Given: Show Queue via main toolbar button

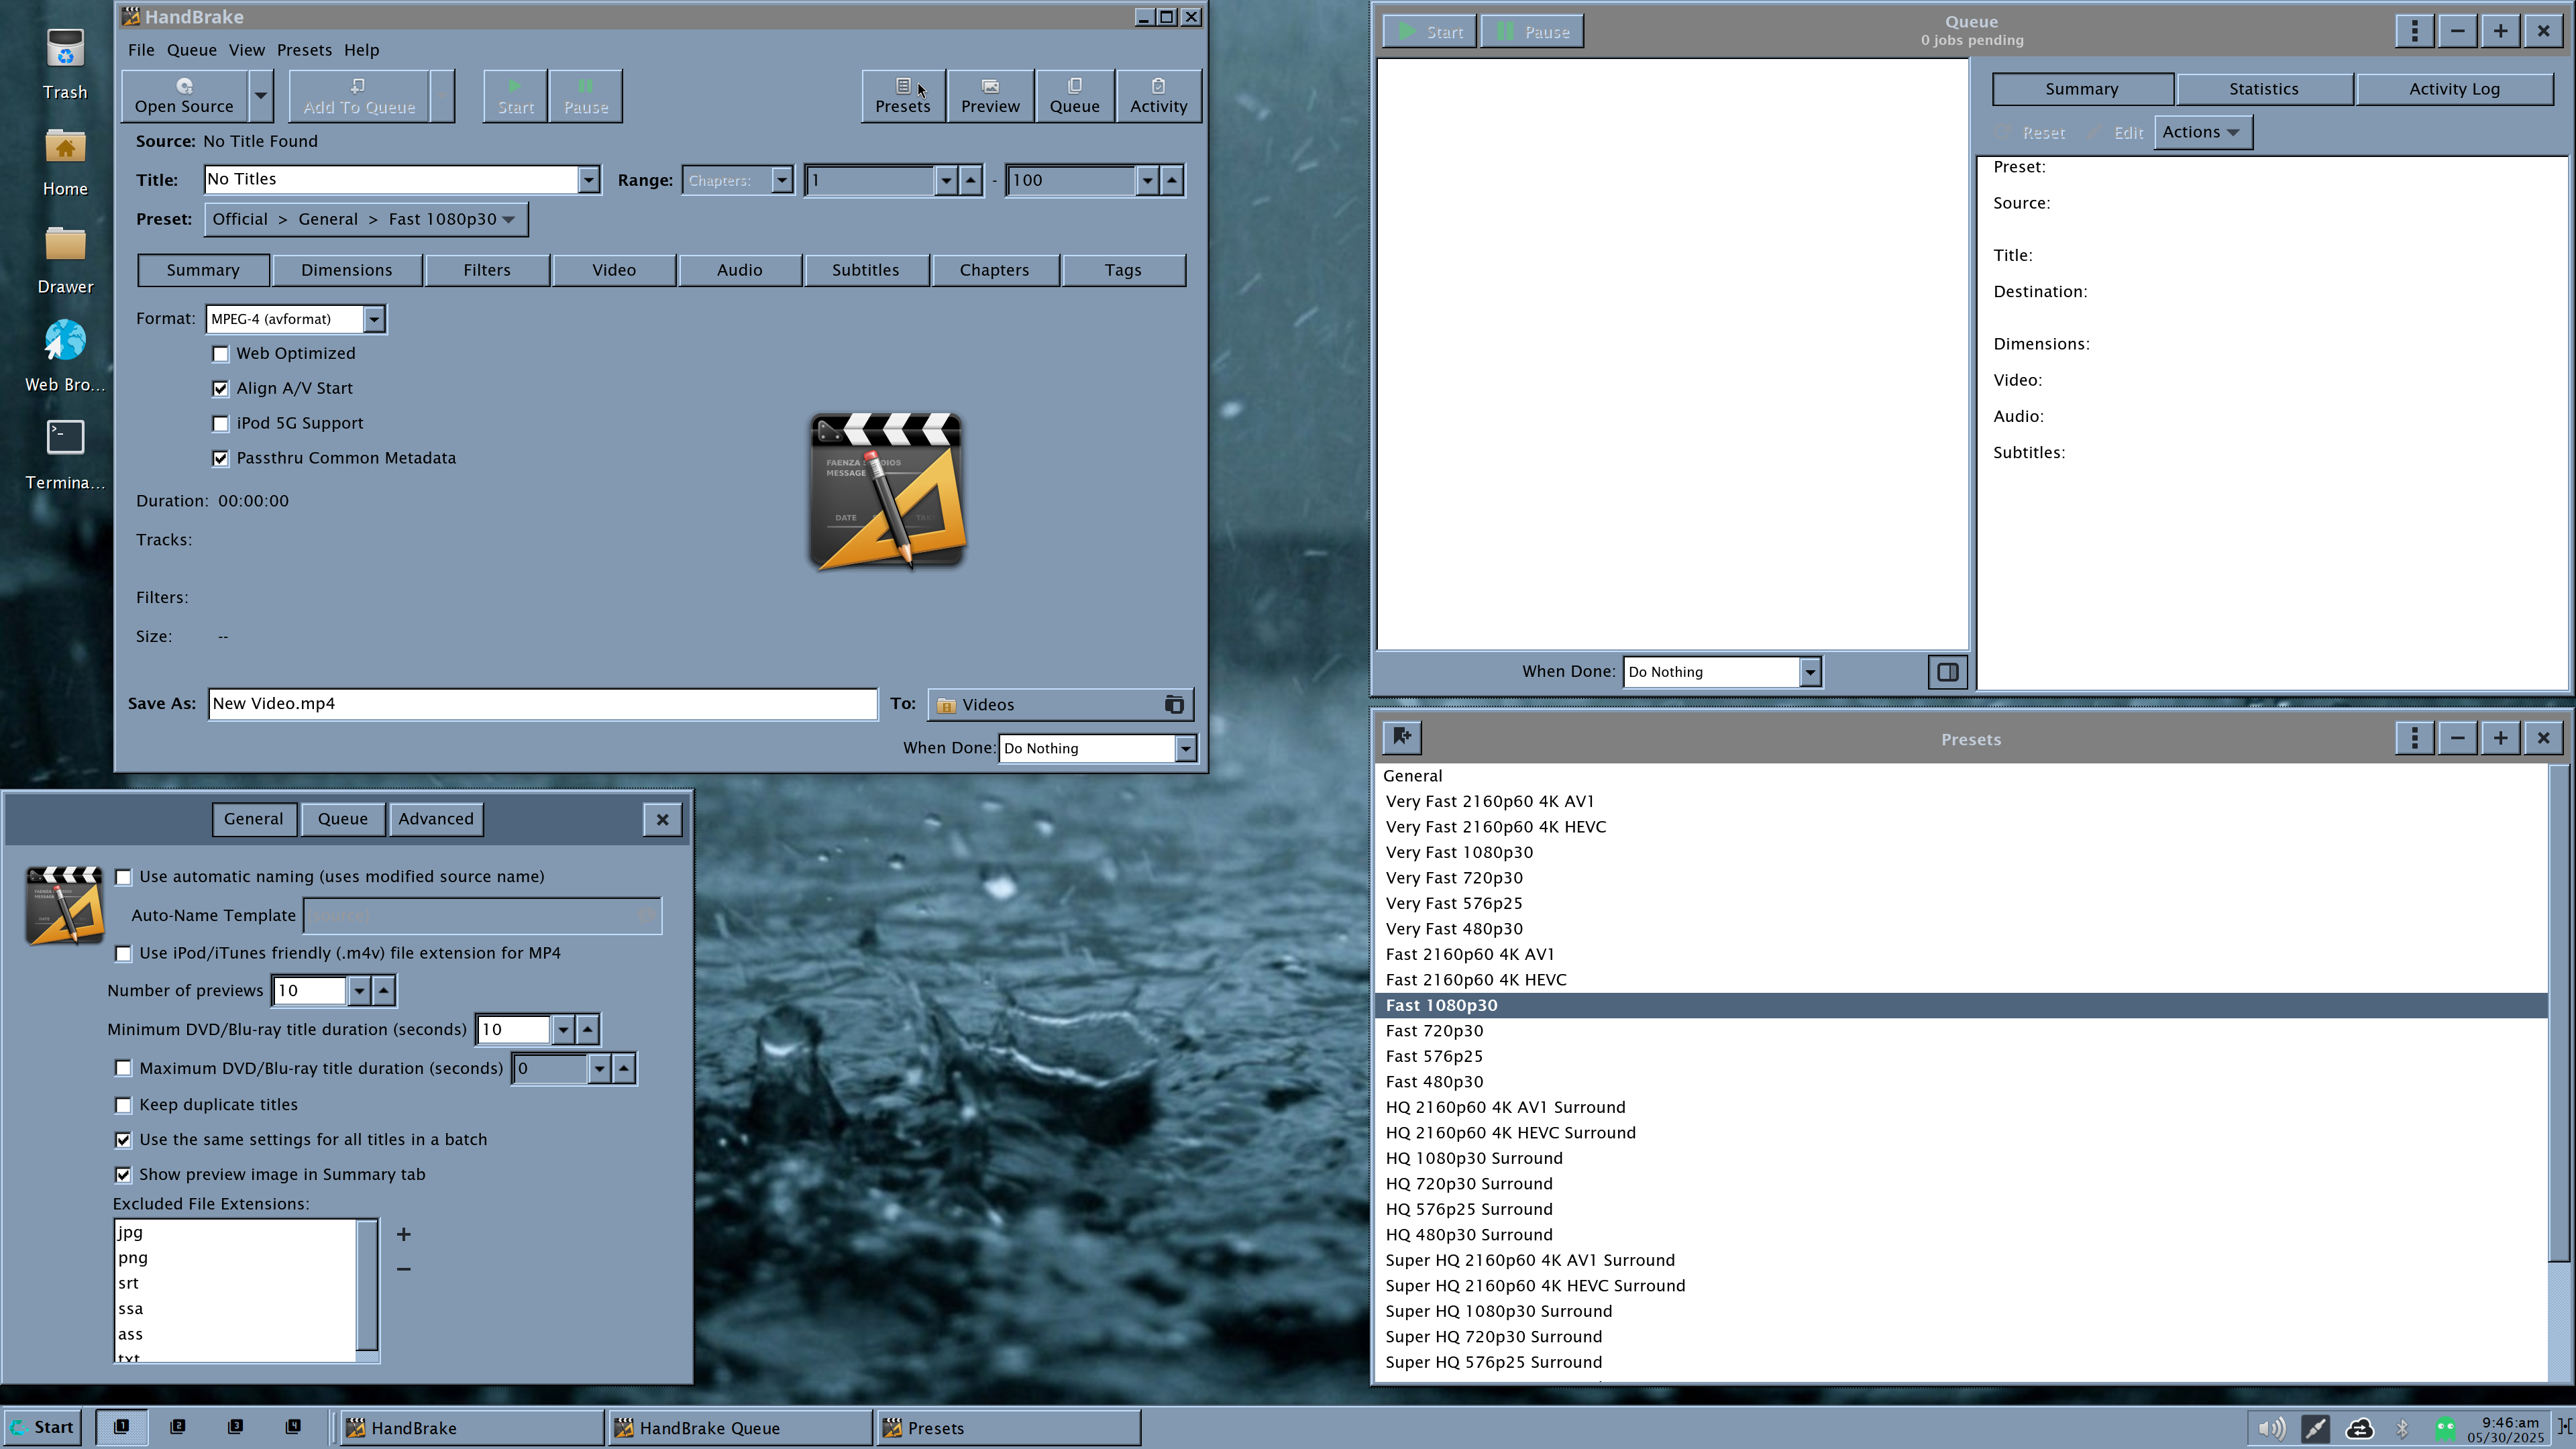Looking at the screenshot, I should click(x=1074, y=96).
